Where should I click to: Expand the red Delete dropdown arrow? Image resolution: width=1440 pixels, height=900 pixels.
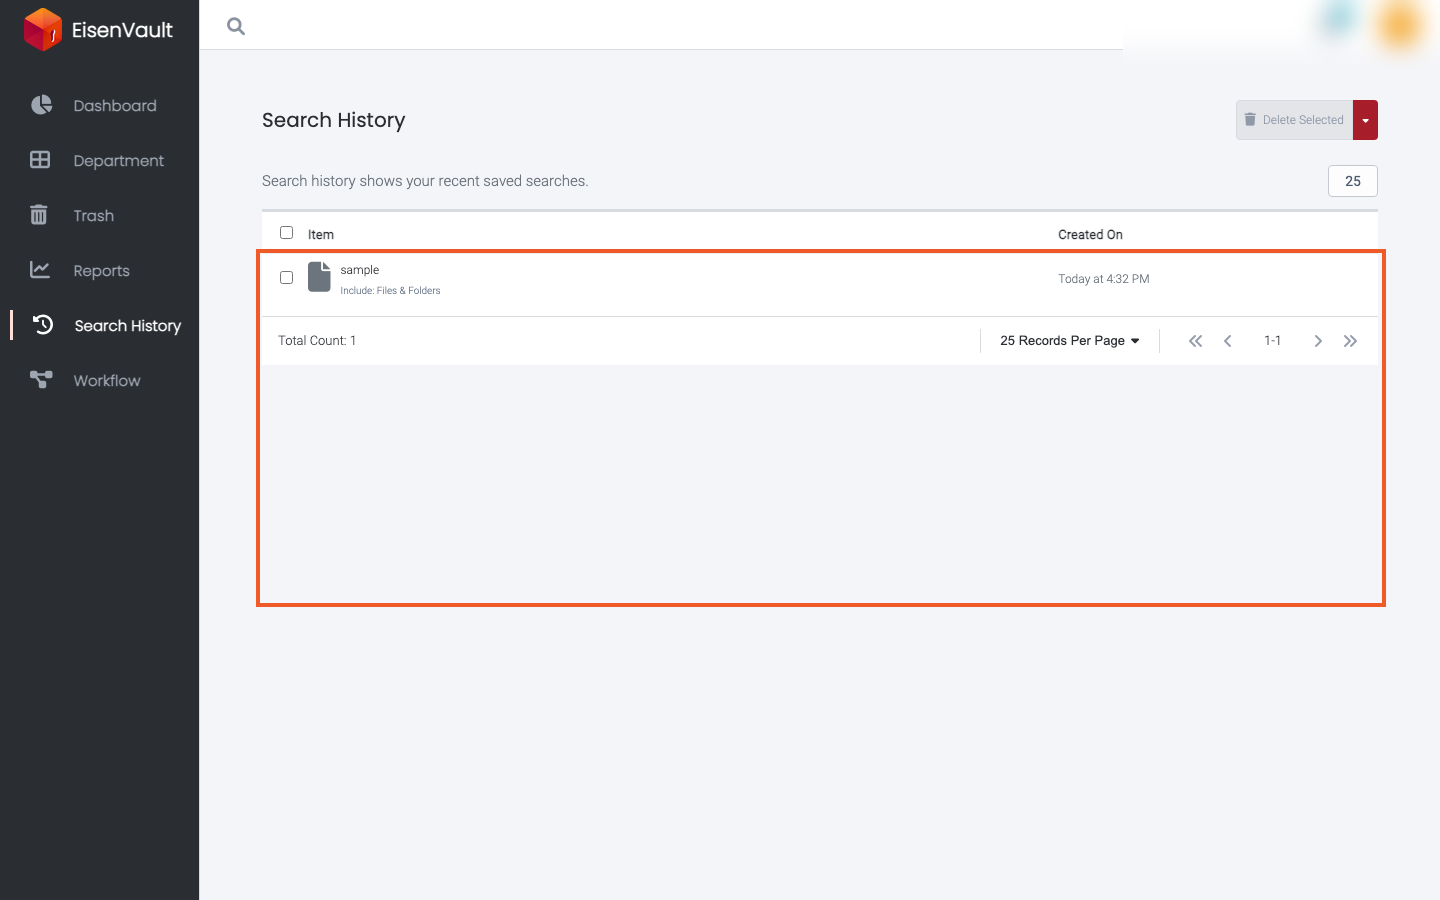[x=1365, y=120]
